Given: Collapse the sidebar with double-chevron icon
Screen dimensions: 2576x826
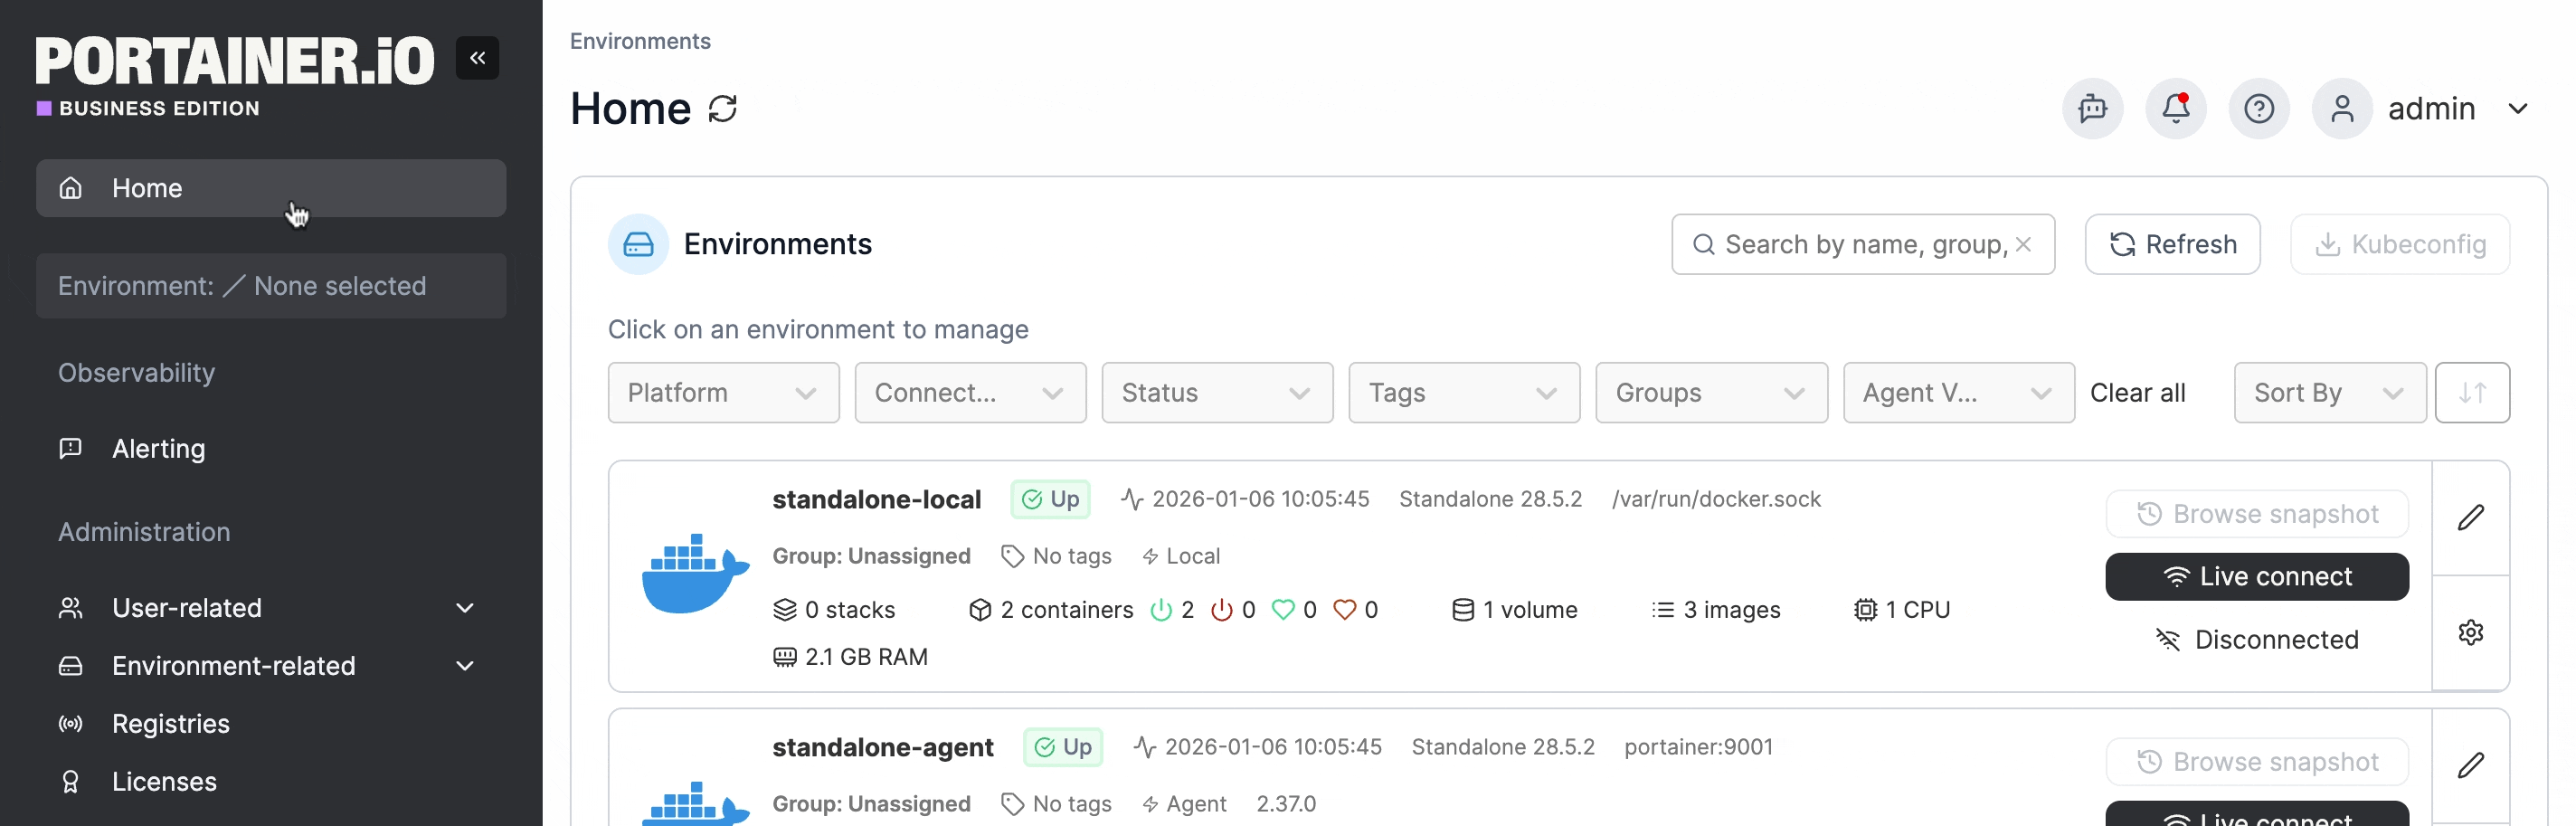Looking at the screenshot, I should click(x=477, y=58).
